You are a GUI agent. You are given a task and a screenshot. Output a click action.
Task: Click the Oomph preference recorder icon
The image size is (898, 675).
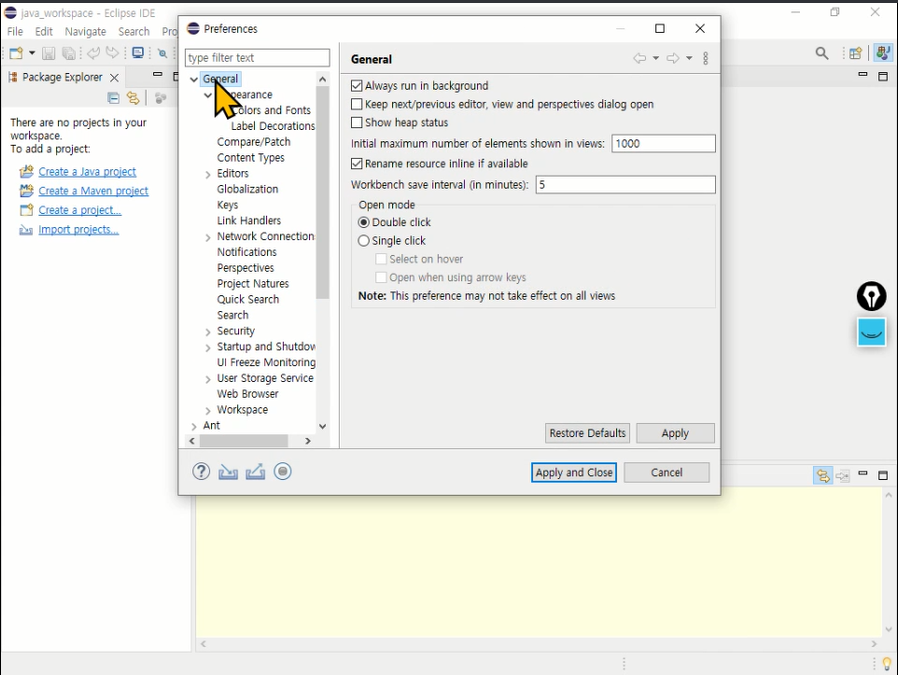pyautogui.click(x=283, y=471)
